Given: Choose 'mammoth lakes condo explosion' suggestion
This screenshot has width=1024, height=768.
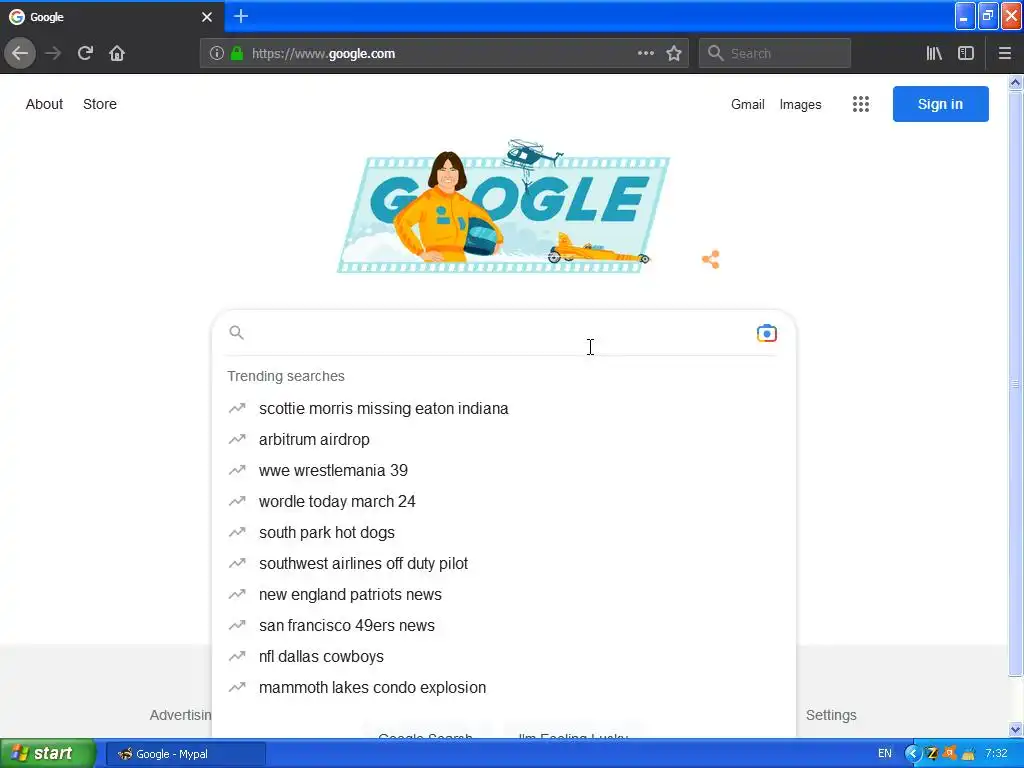Looking at the screenshot, I should point(504,688).
